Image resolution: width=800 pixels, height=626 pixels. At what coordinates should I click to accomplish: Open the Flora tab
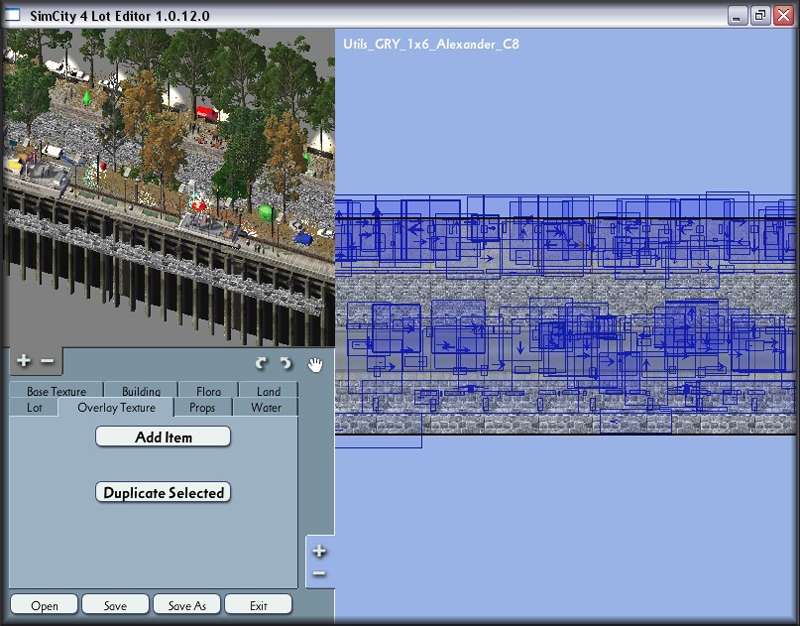208,390
